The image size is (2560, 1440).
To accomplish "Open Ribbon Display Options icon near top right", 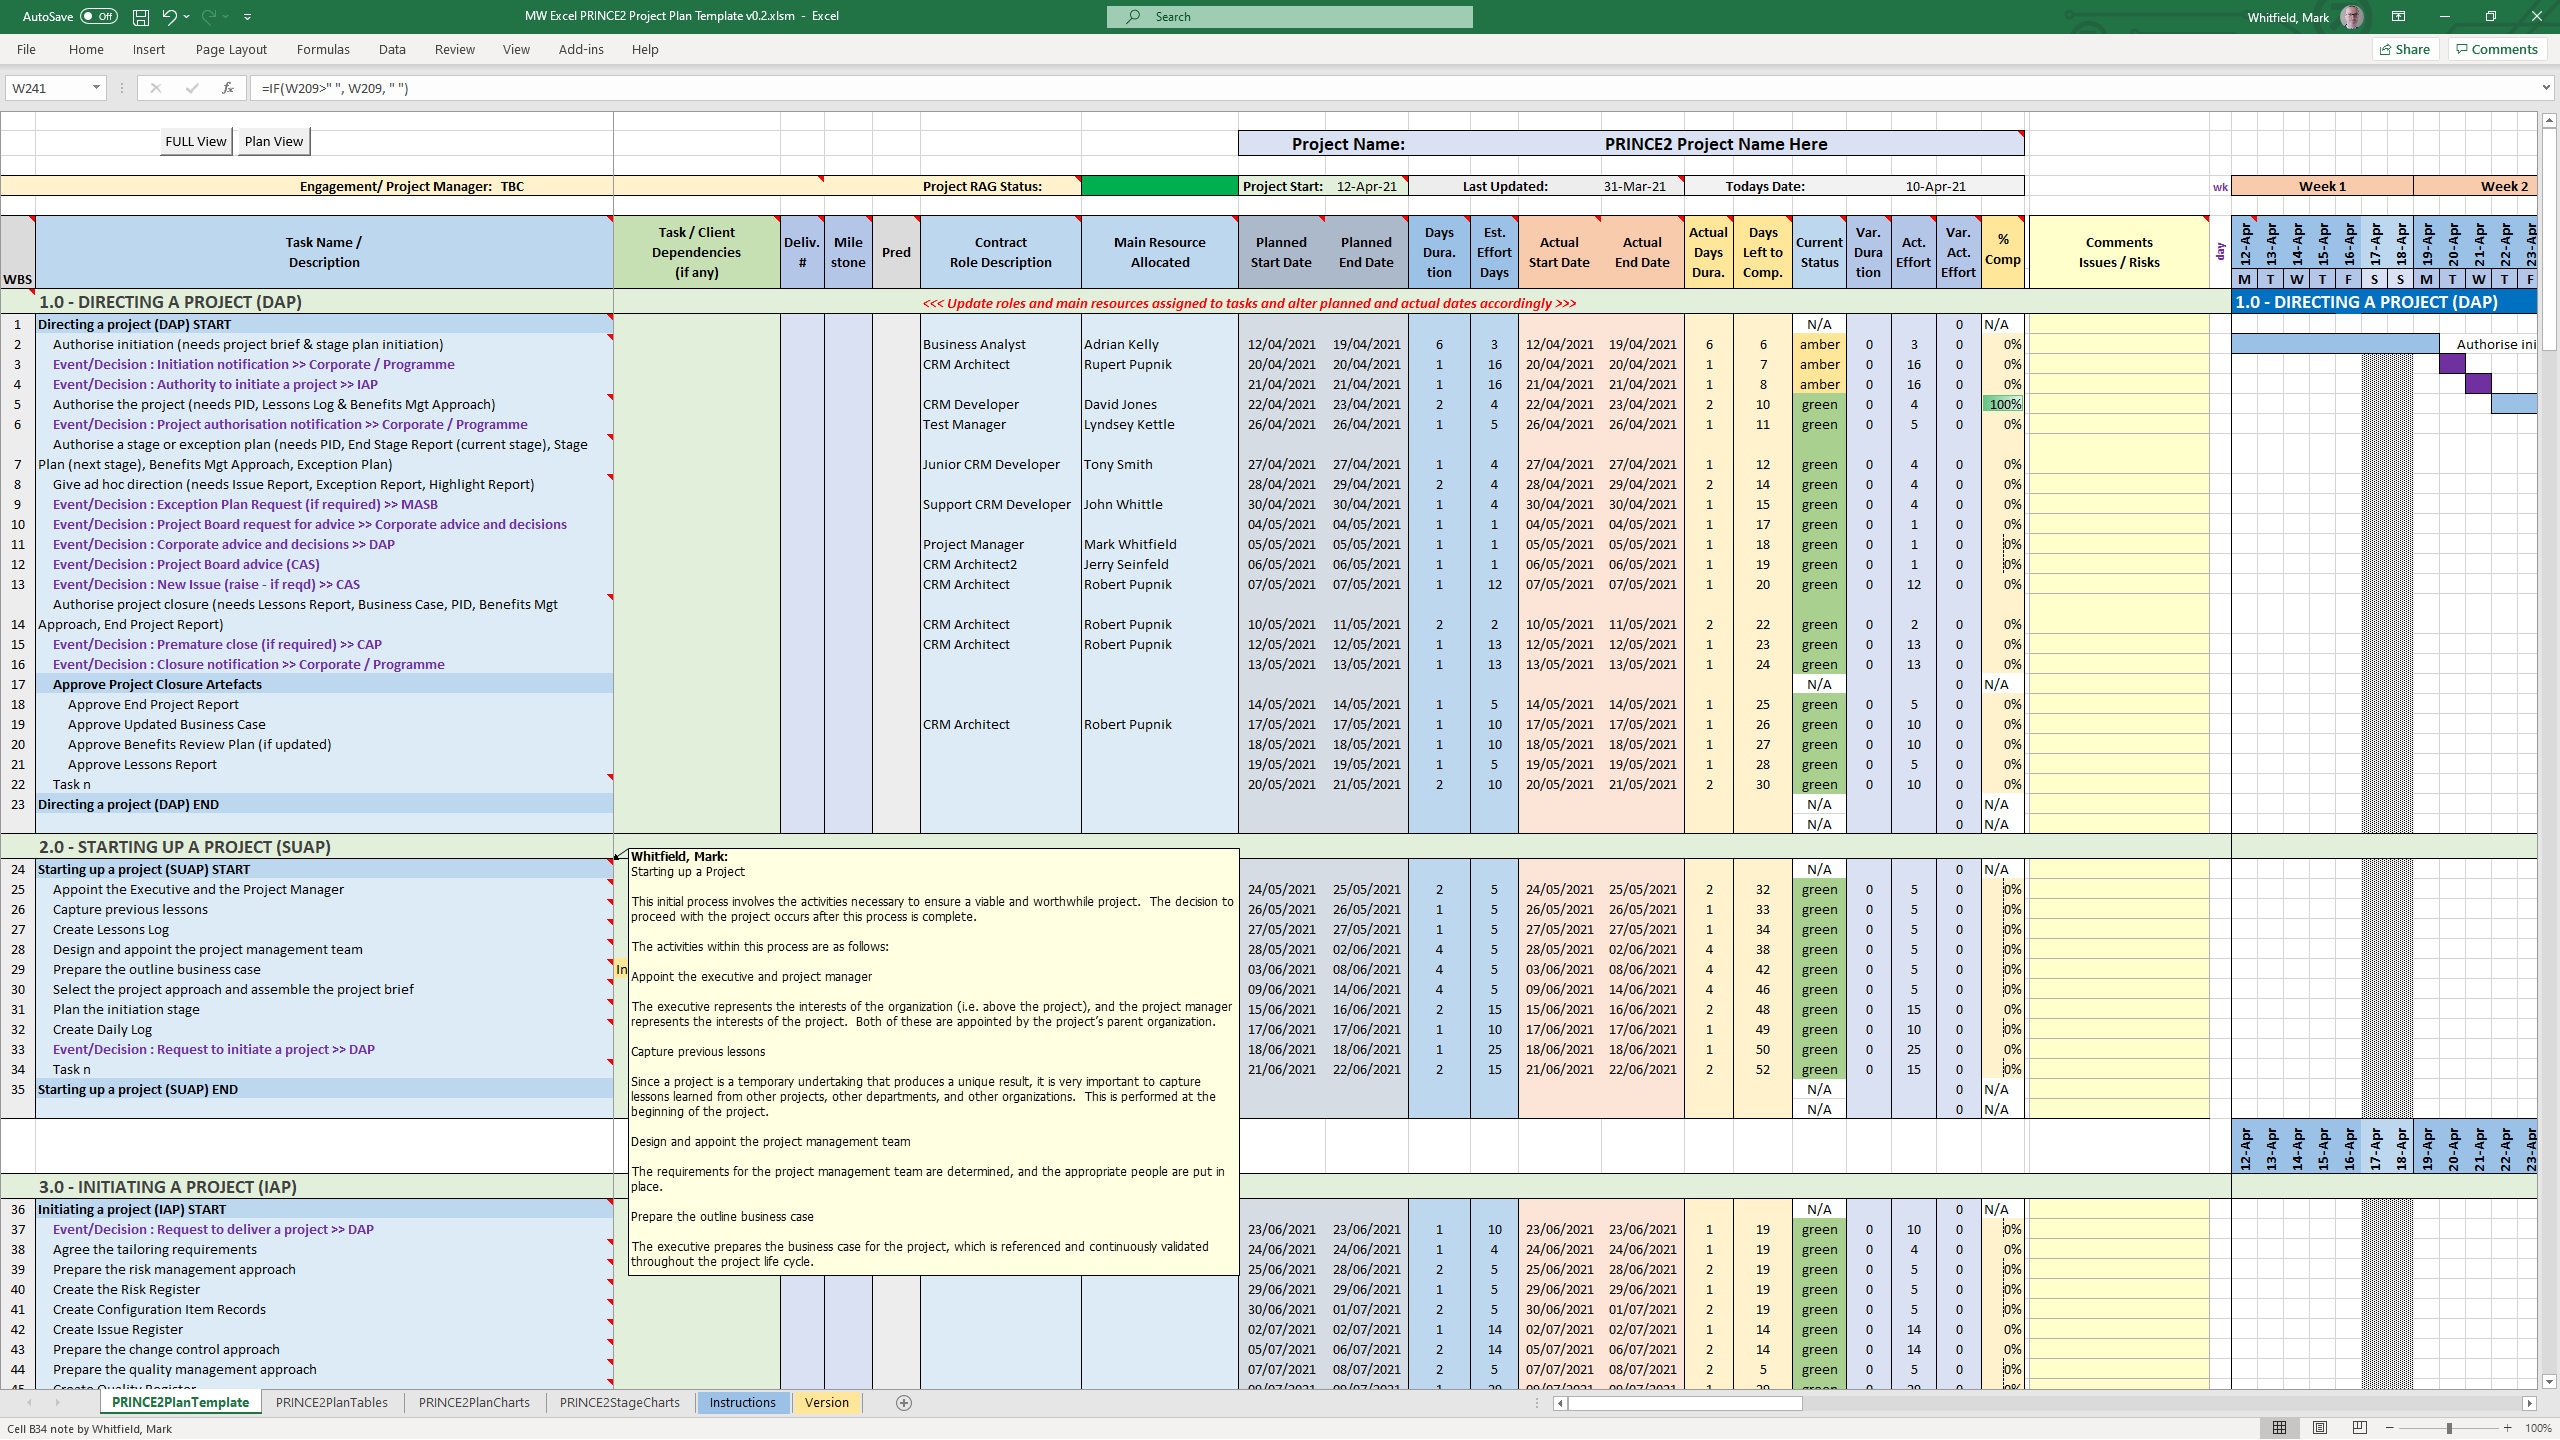I will pyautogui.click(x=2398, y=16).
